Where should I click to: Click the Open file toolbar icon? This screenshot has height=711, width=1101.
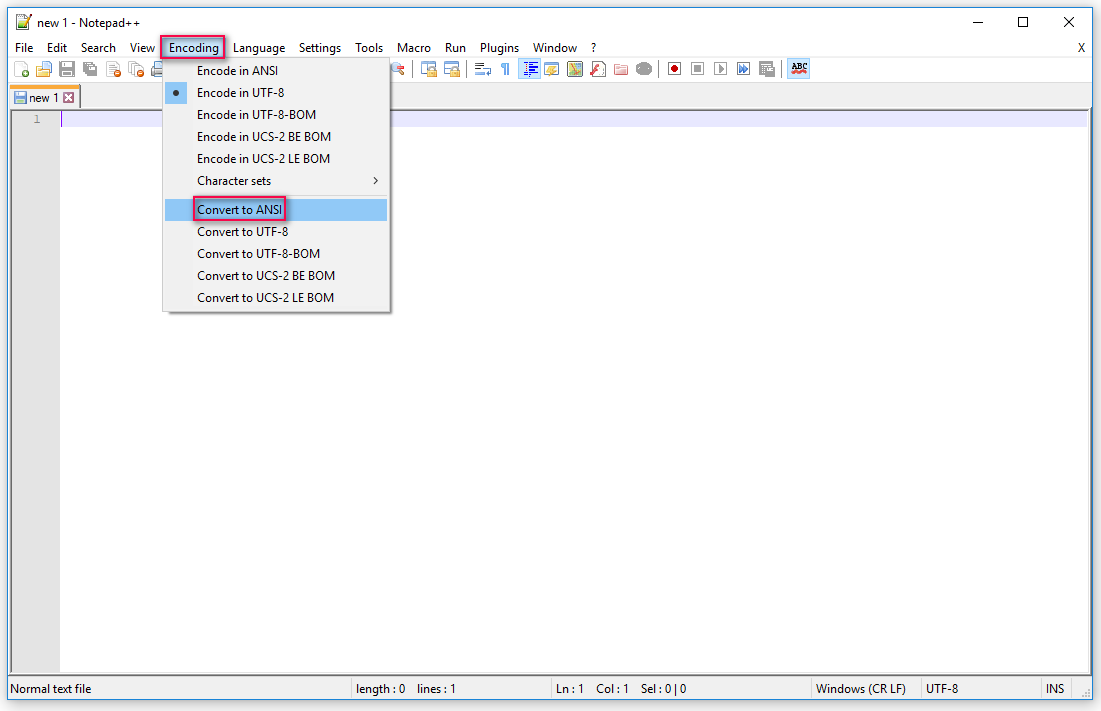[44, 69]
